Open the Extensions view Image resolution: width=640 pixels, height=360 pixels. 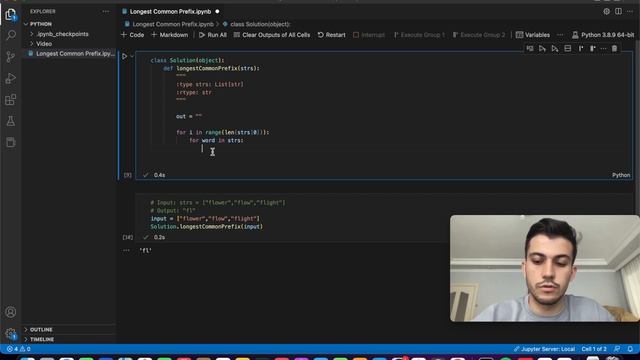pyautogui.click(x=11, y=100)
